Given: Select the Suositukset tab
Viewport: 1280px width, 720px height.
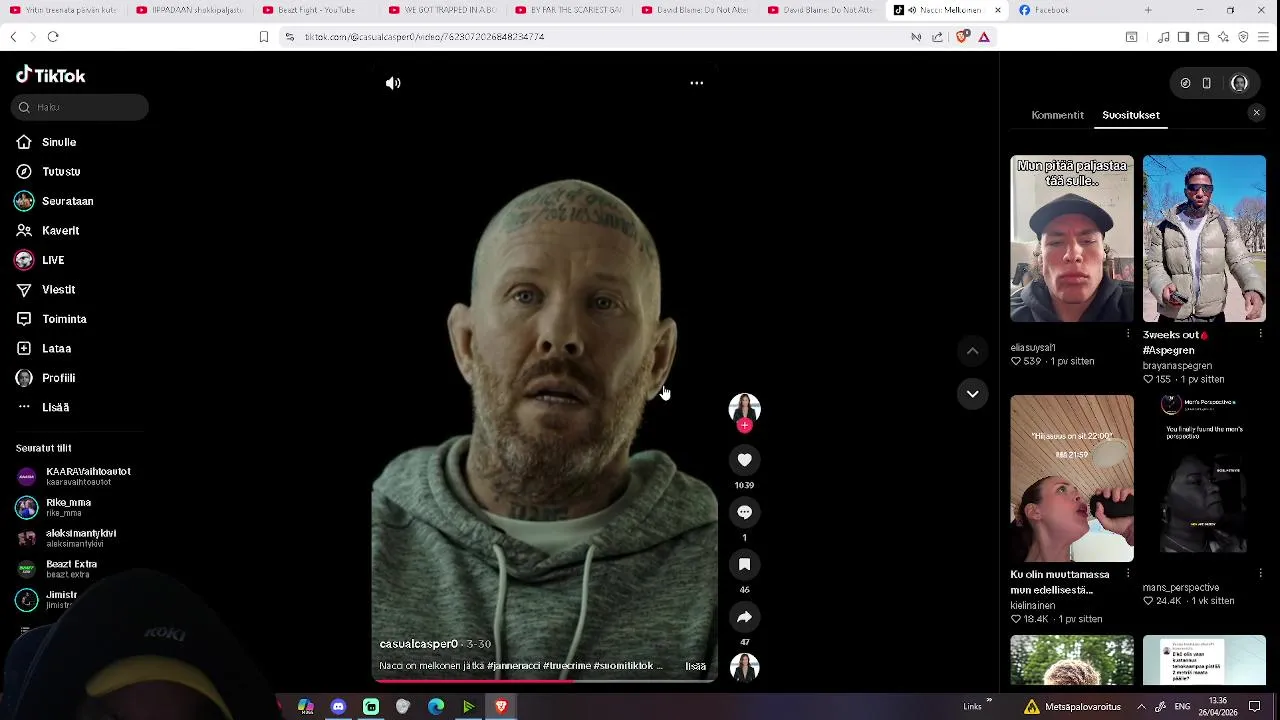Looking at the screenshot, I should pos(1131,115).
